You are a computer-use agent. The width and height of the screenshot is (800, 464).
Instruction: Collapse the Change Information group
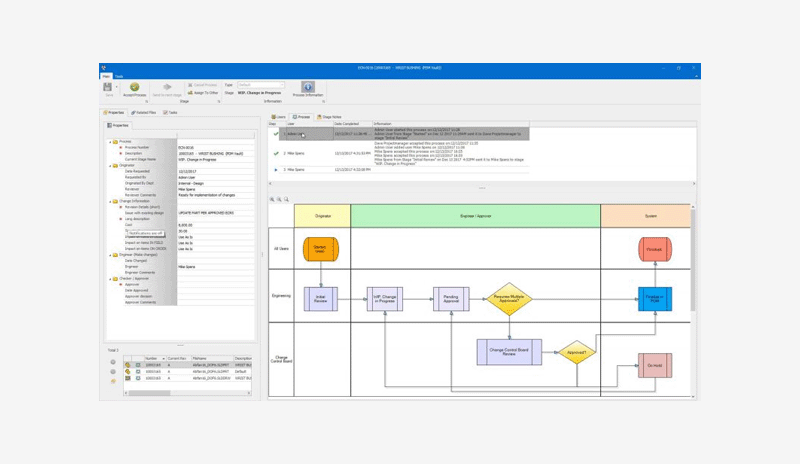tap(111, 201)
